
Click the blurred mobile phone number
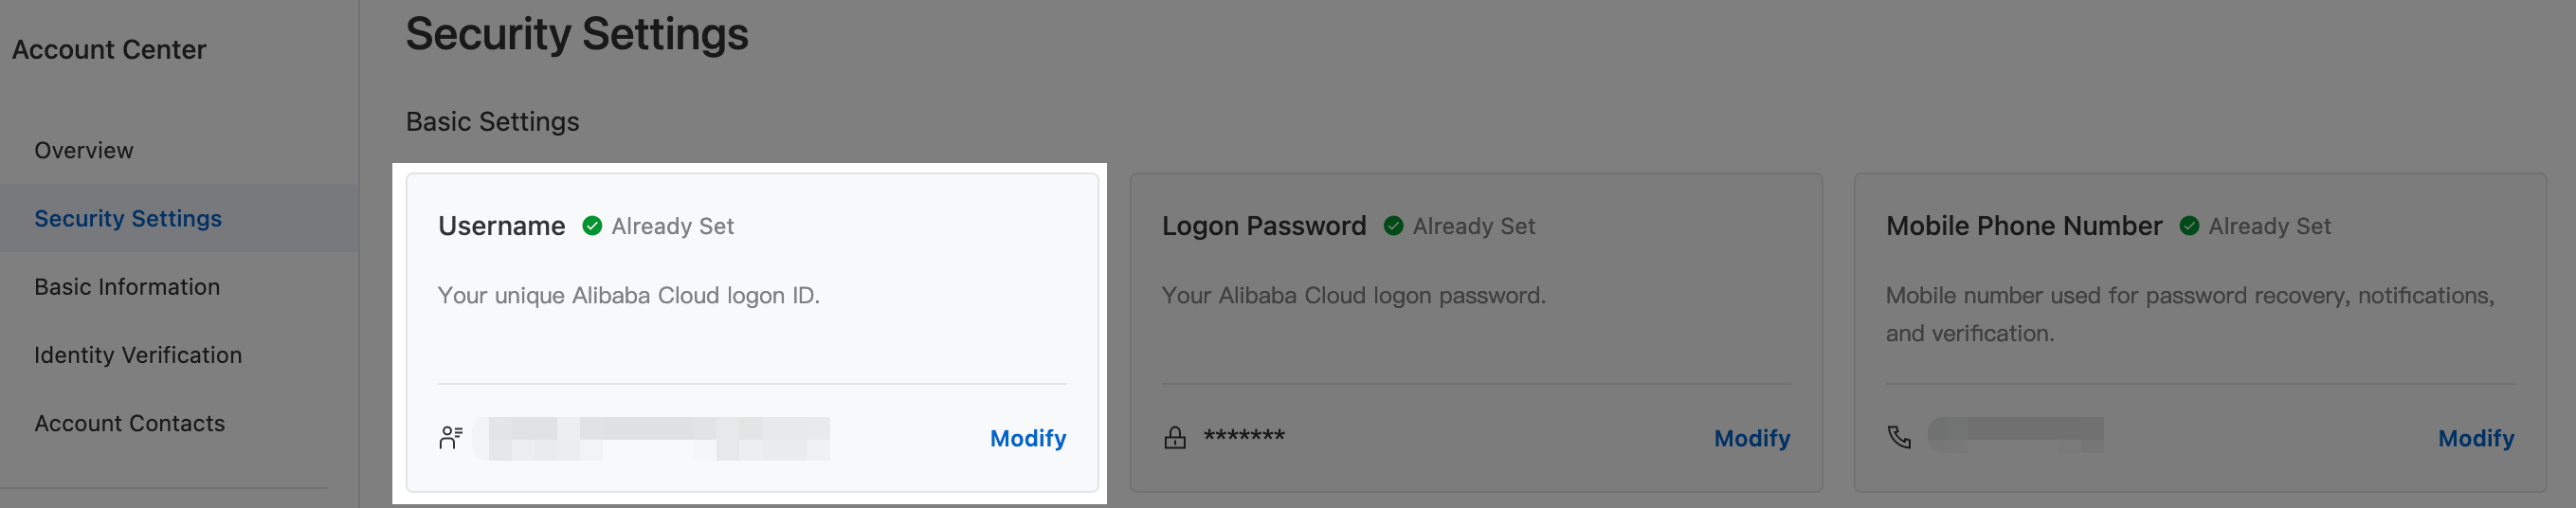point(2015,436)
